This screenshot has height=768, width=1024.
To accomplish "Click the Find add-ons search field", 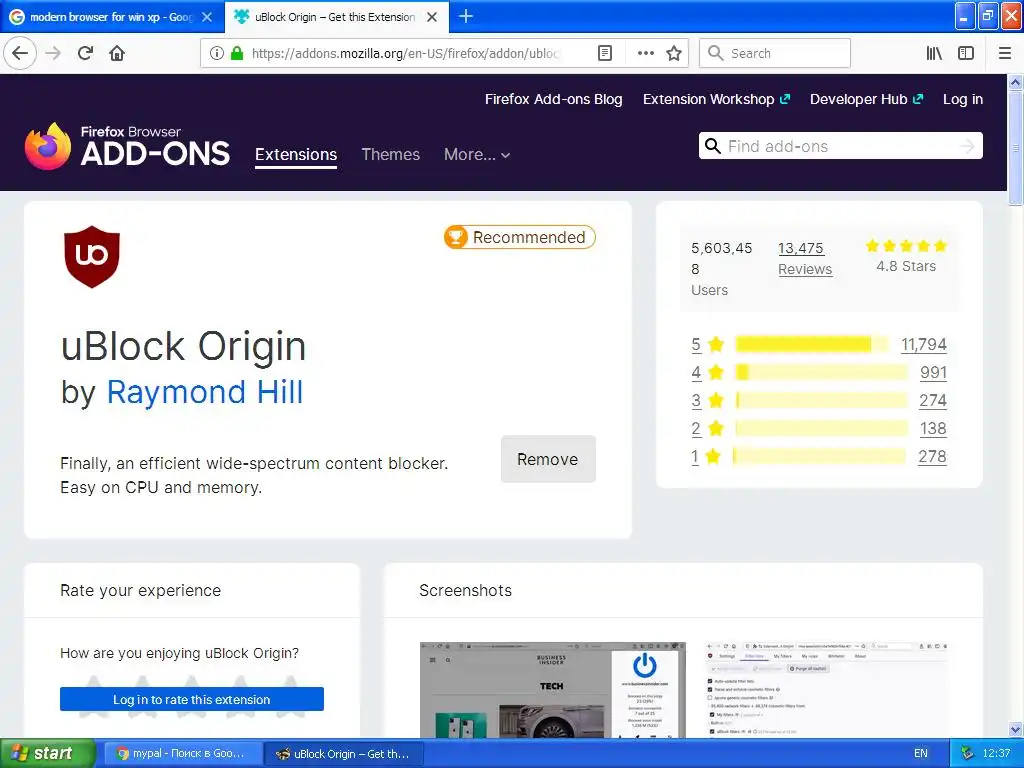I will [840, 146].
